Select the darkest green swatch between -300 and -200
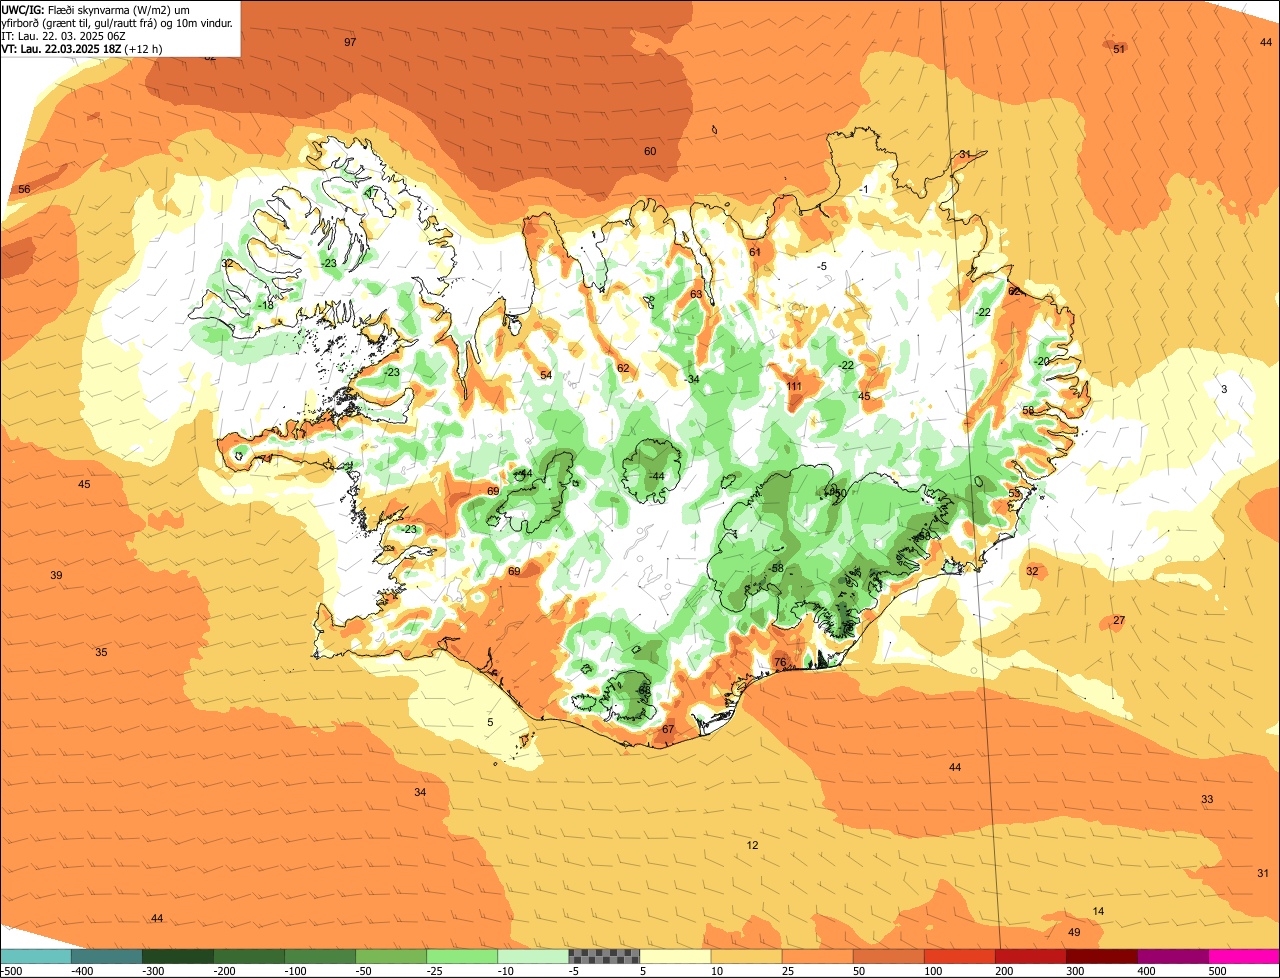 tap(178, 956)
